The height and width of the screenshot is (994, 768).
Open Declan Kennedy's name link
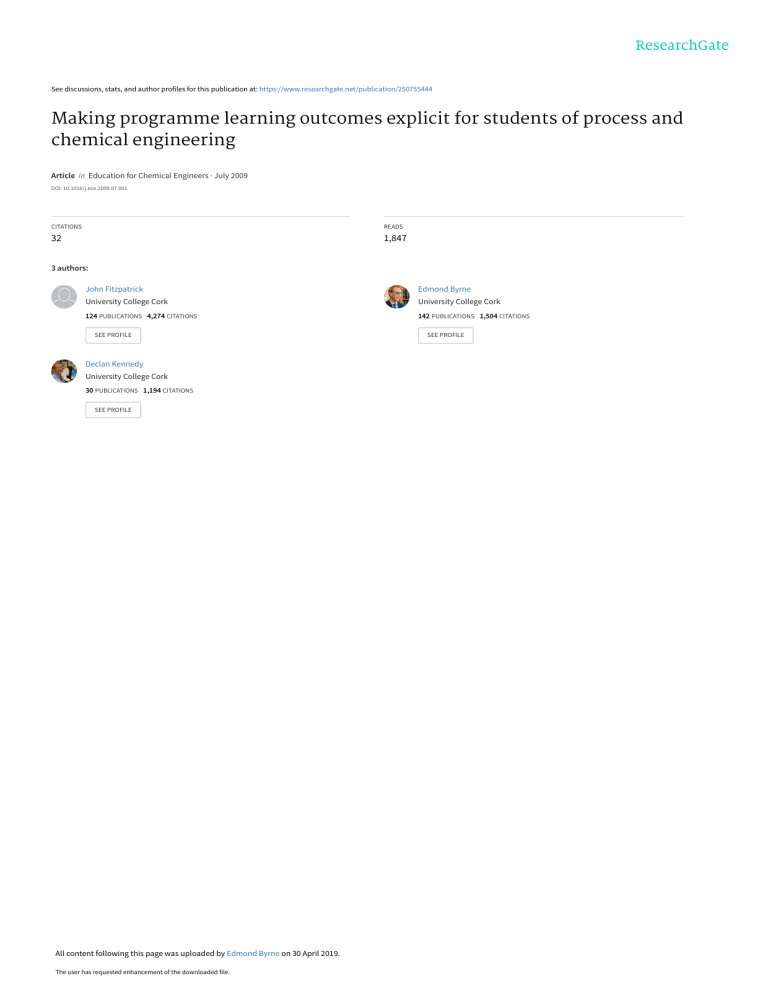(114, 364)
